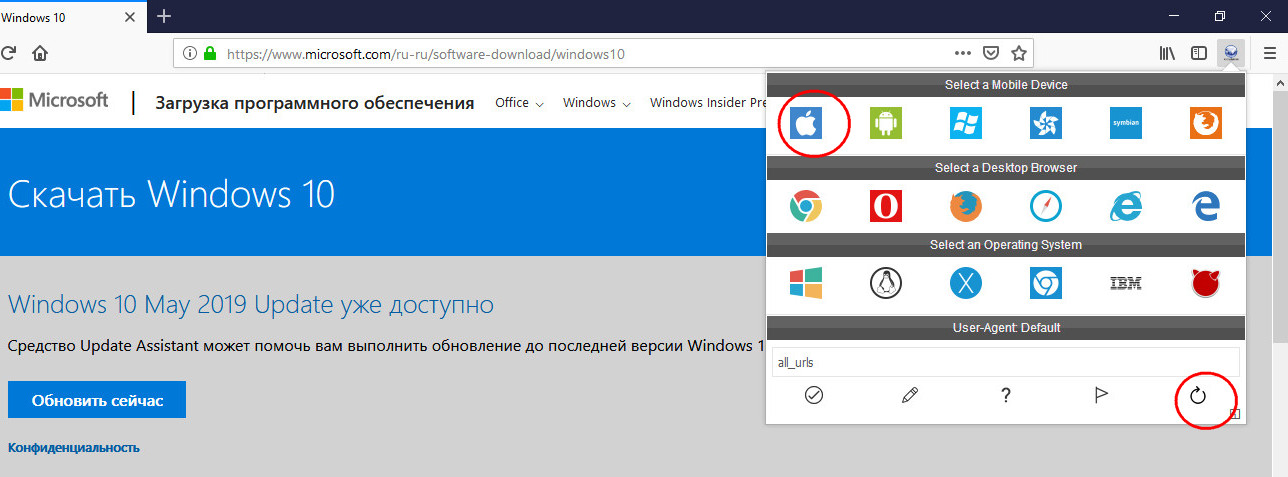Pick the Tizen mobile device icon

(x=1046, y=123)
